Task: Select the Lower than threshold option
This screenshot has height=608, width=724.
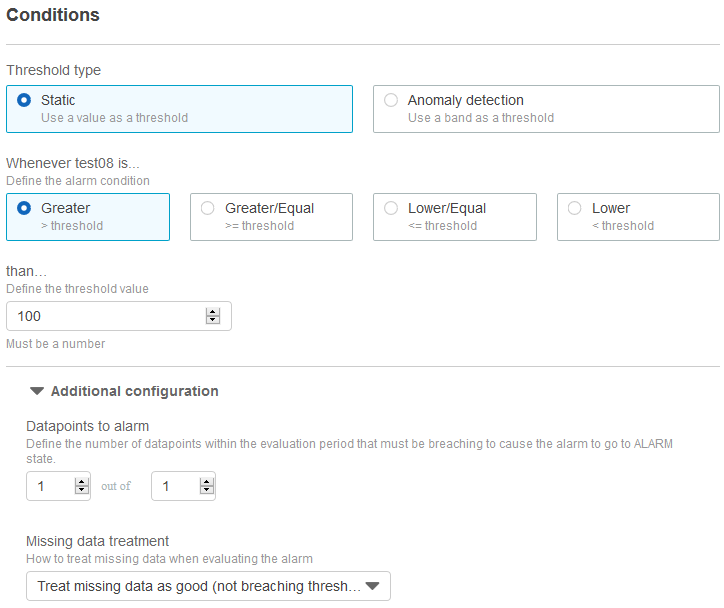Action: click(x=574, y=208)
